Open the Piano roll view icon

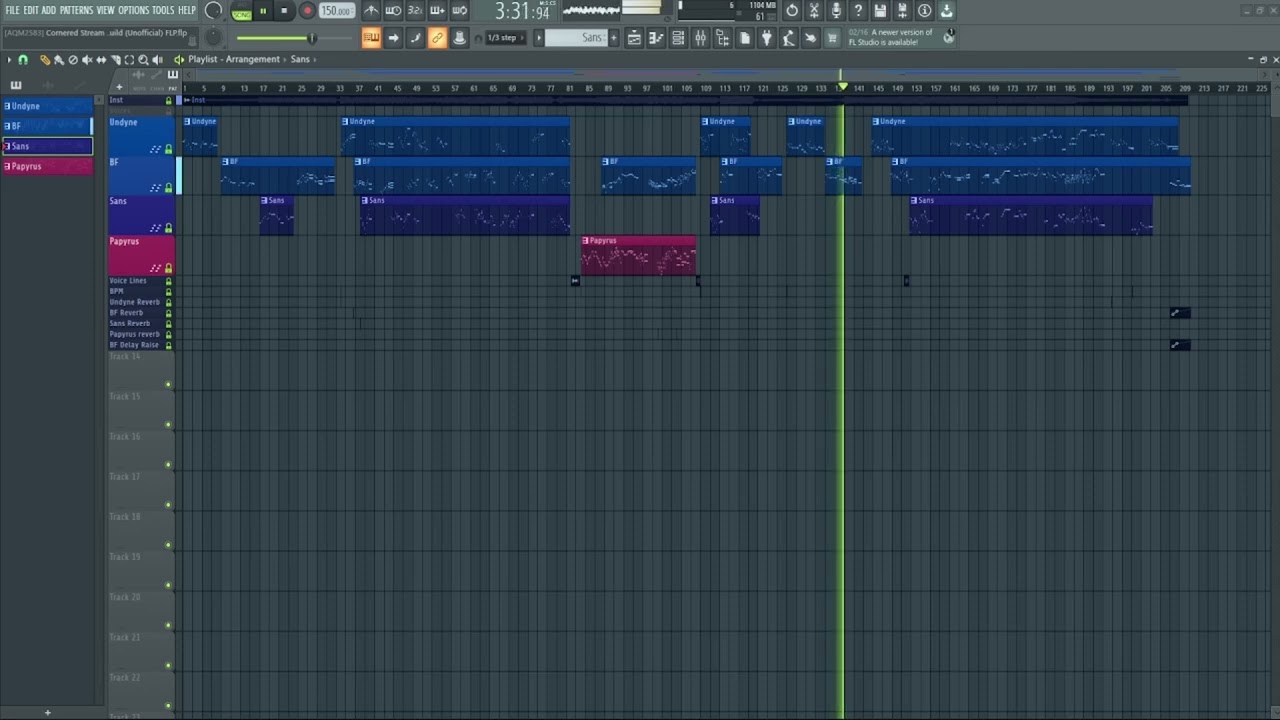tap(656, 38)
